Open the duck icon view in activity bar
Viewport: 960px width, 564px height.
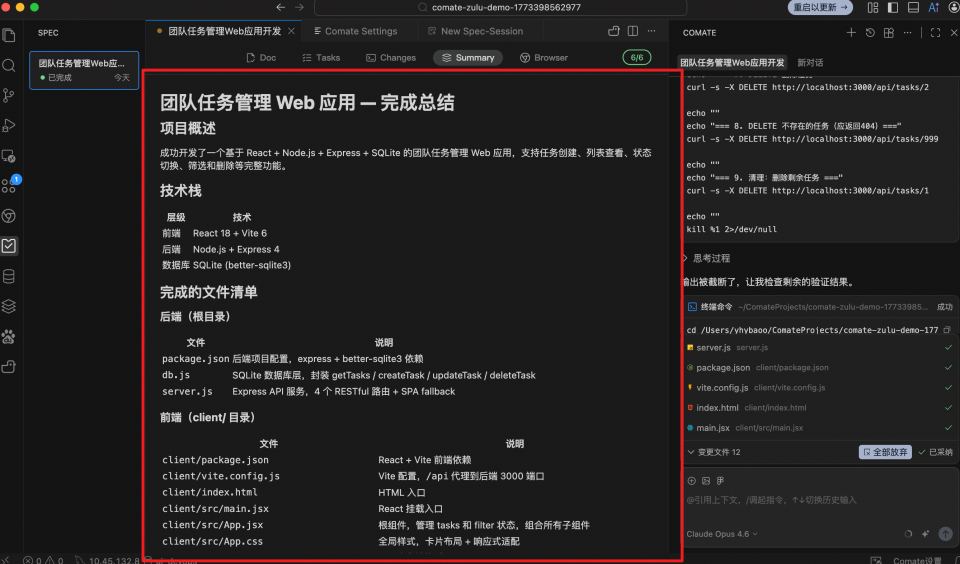tap(9, 366)
